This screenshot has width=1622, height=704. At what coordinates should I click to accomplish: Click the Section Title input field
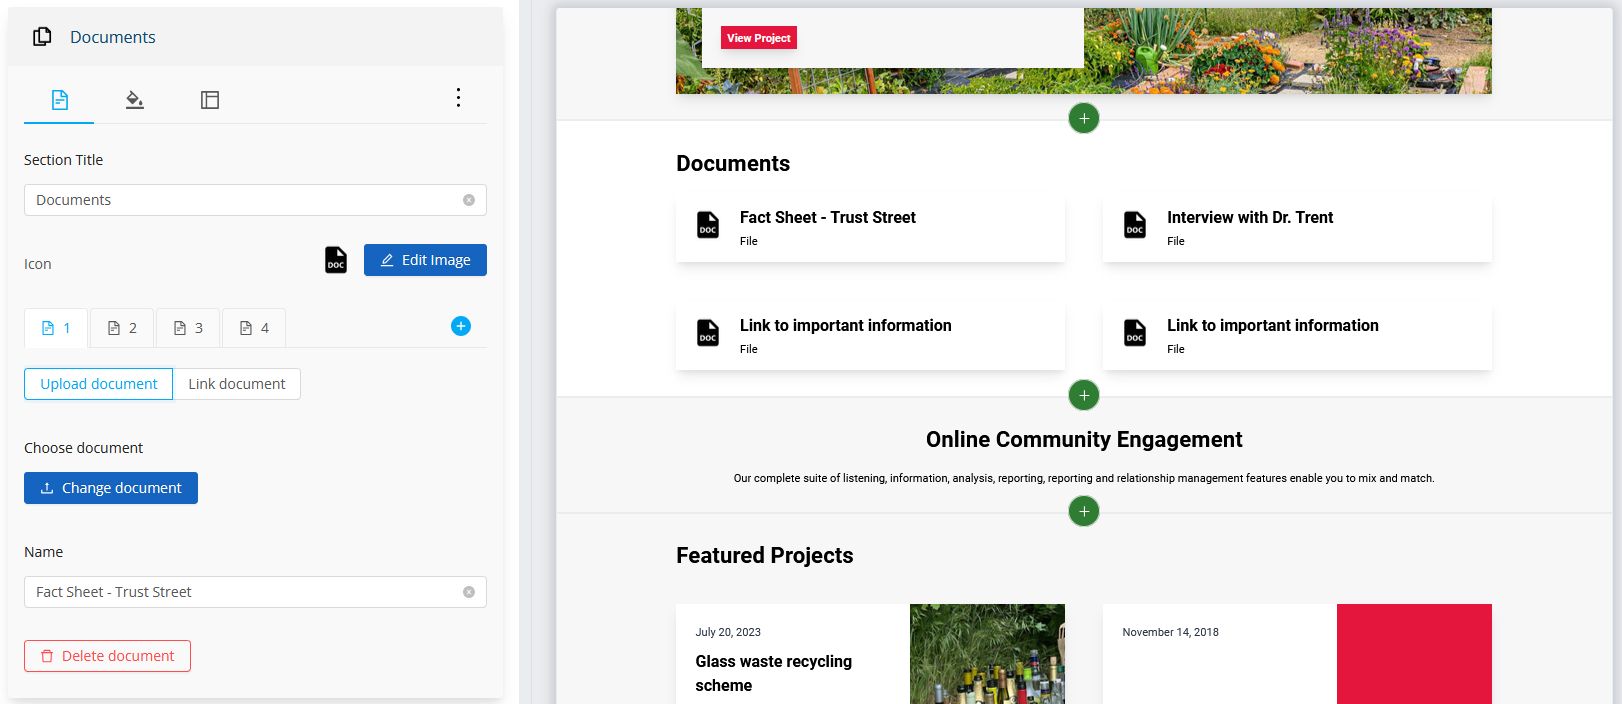pyautogui.click(x=255, y=200)
